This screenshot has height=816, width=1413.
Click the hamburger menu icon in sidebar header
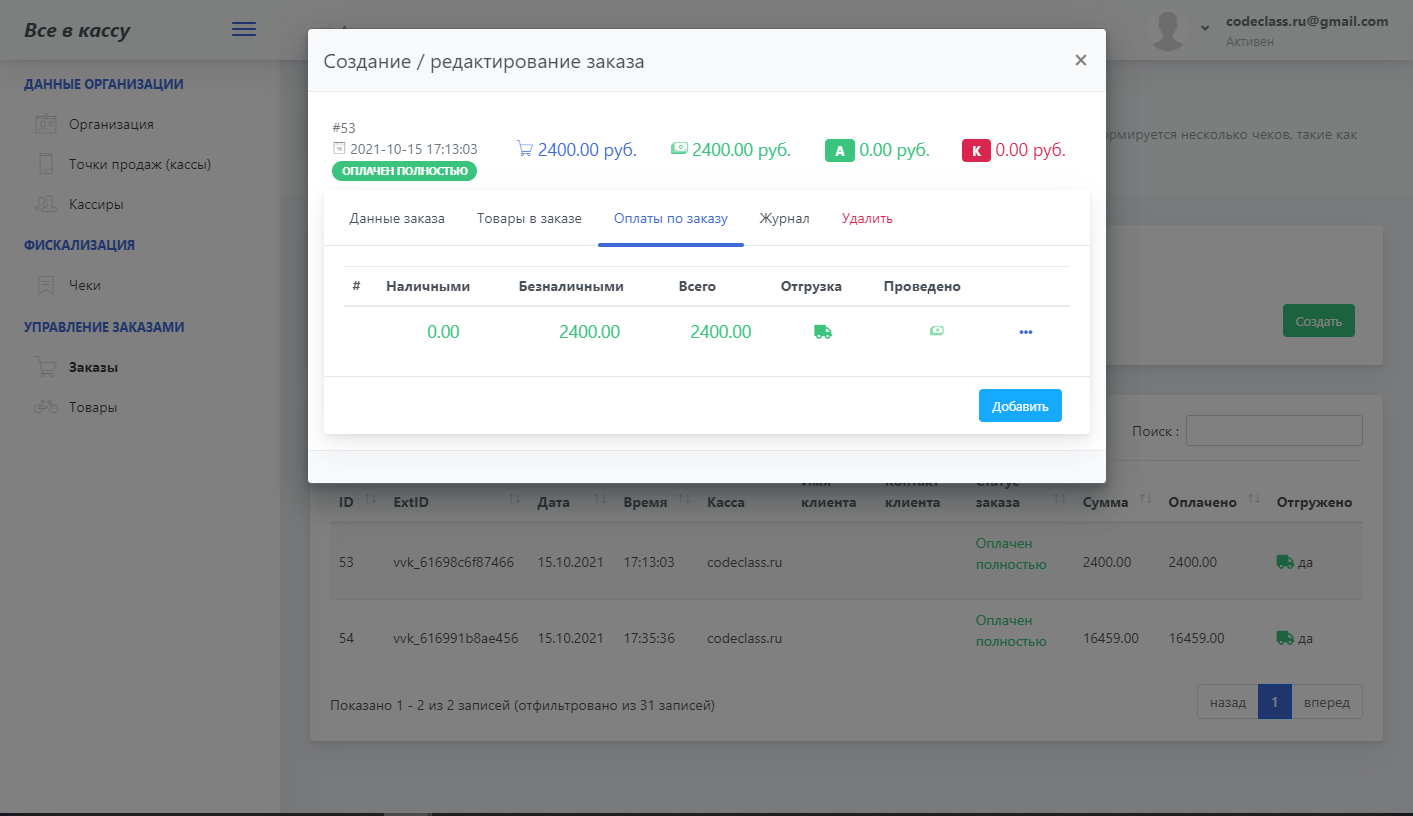tap(244, 29)
